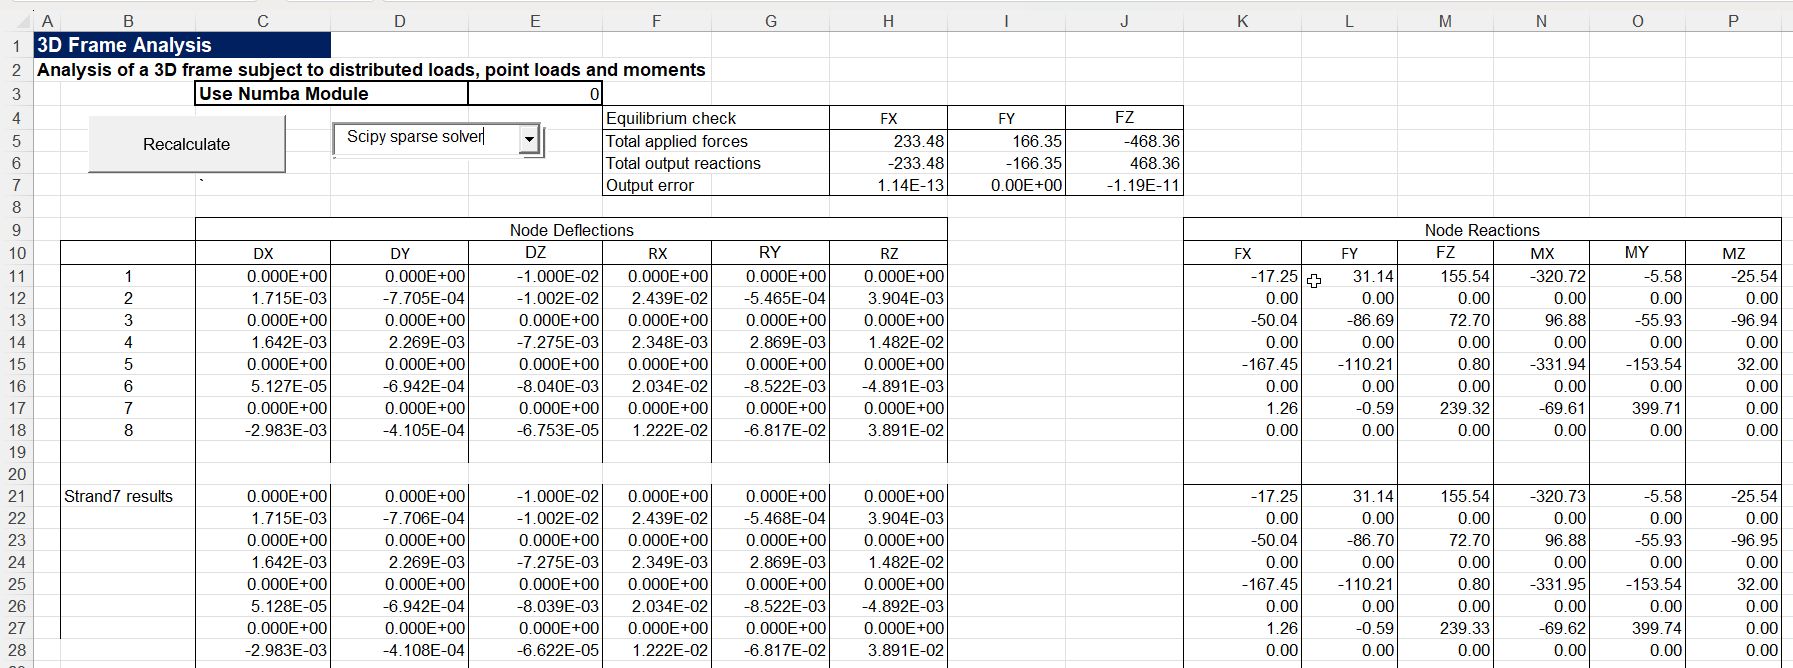Select column header H
This screenshot has width=1793, height=668.
[887, 21]
